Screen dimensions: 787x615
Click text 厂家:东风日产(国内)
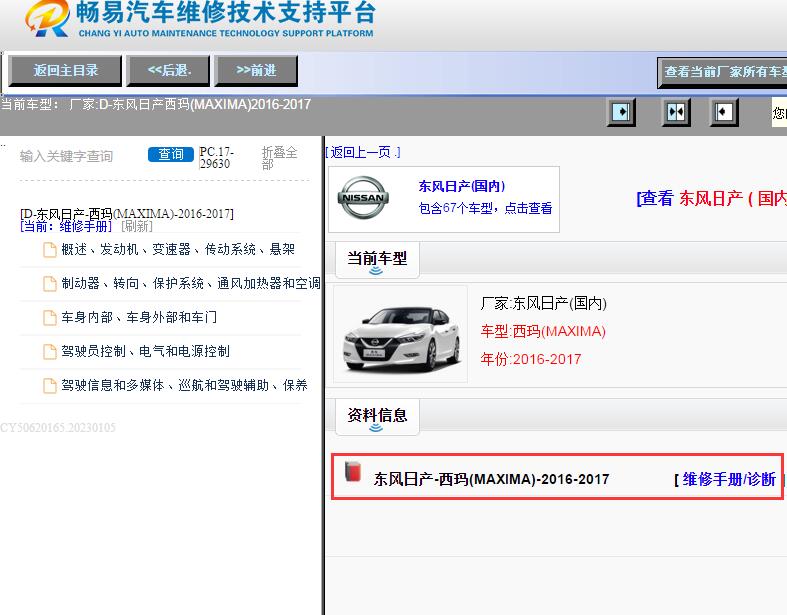(x=544, y=303)
